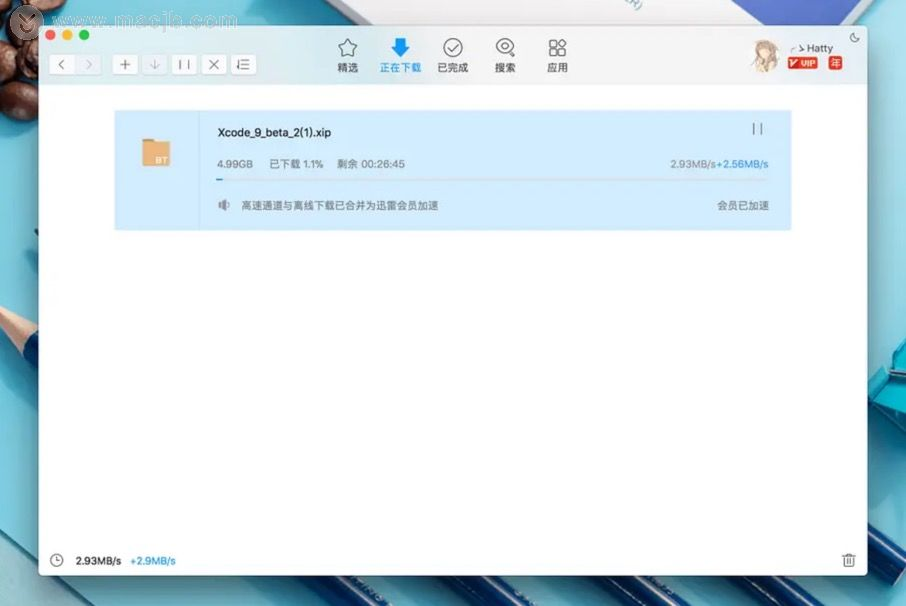The height and width of the screenshot is (606, 906).
Task: Click the 会员已加速 member acceleration label
Action: tap(742, 206)
